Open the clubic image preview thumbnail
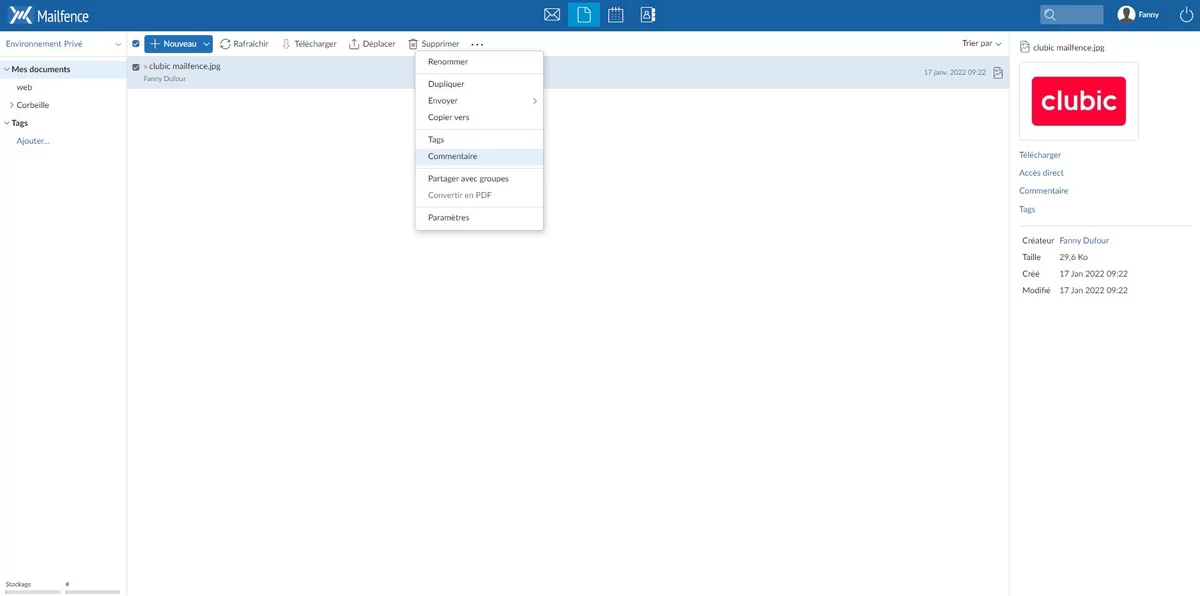 [x=1078, y=101]
